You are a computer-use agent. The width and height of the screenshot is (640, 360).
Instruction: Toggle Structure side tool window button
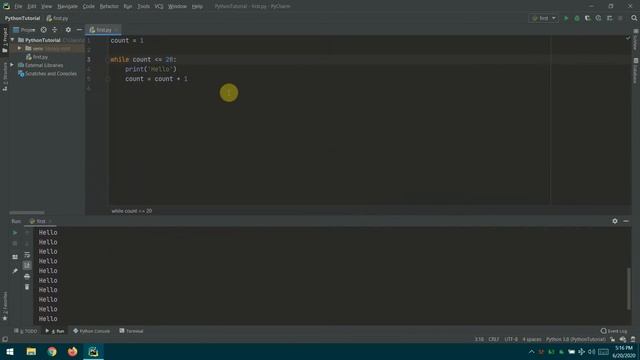pos(5,77)
